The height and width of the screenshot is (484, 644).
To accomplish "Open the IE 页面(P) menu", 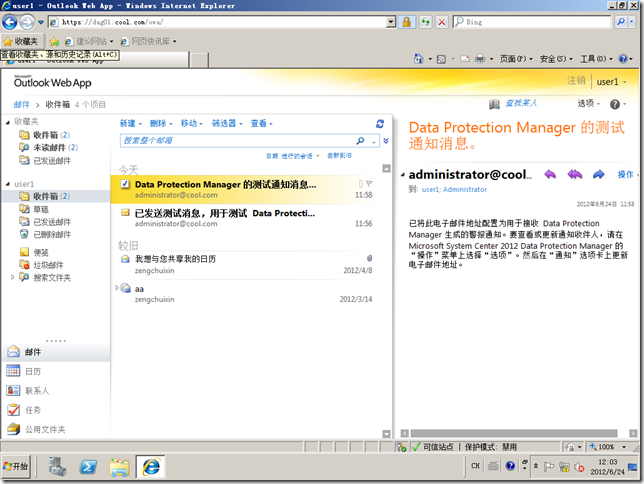I will coord(516,59).
